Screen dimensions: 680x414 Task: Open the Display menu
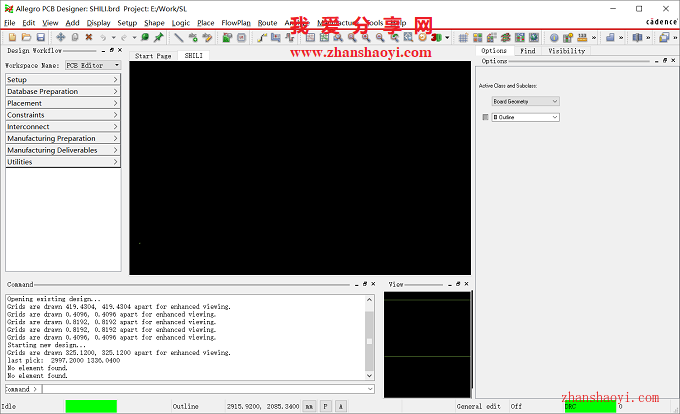click(x=98, y=23)
